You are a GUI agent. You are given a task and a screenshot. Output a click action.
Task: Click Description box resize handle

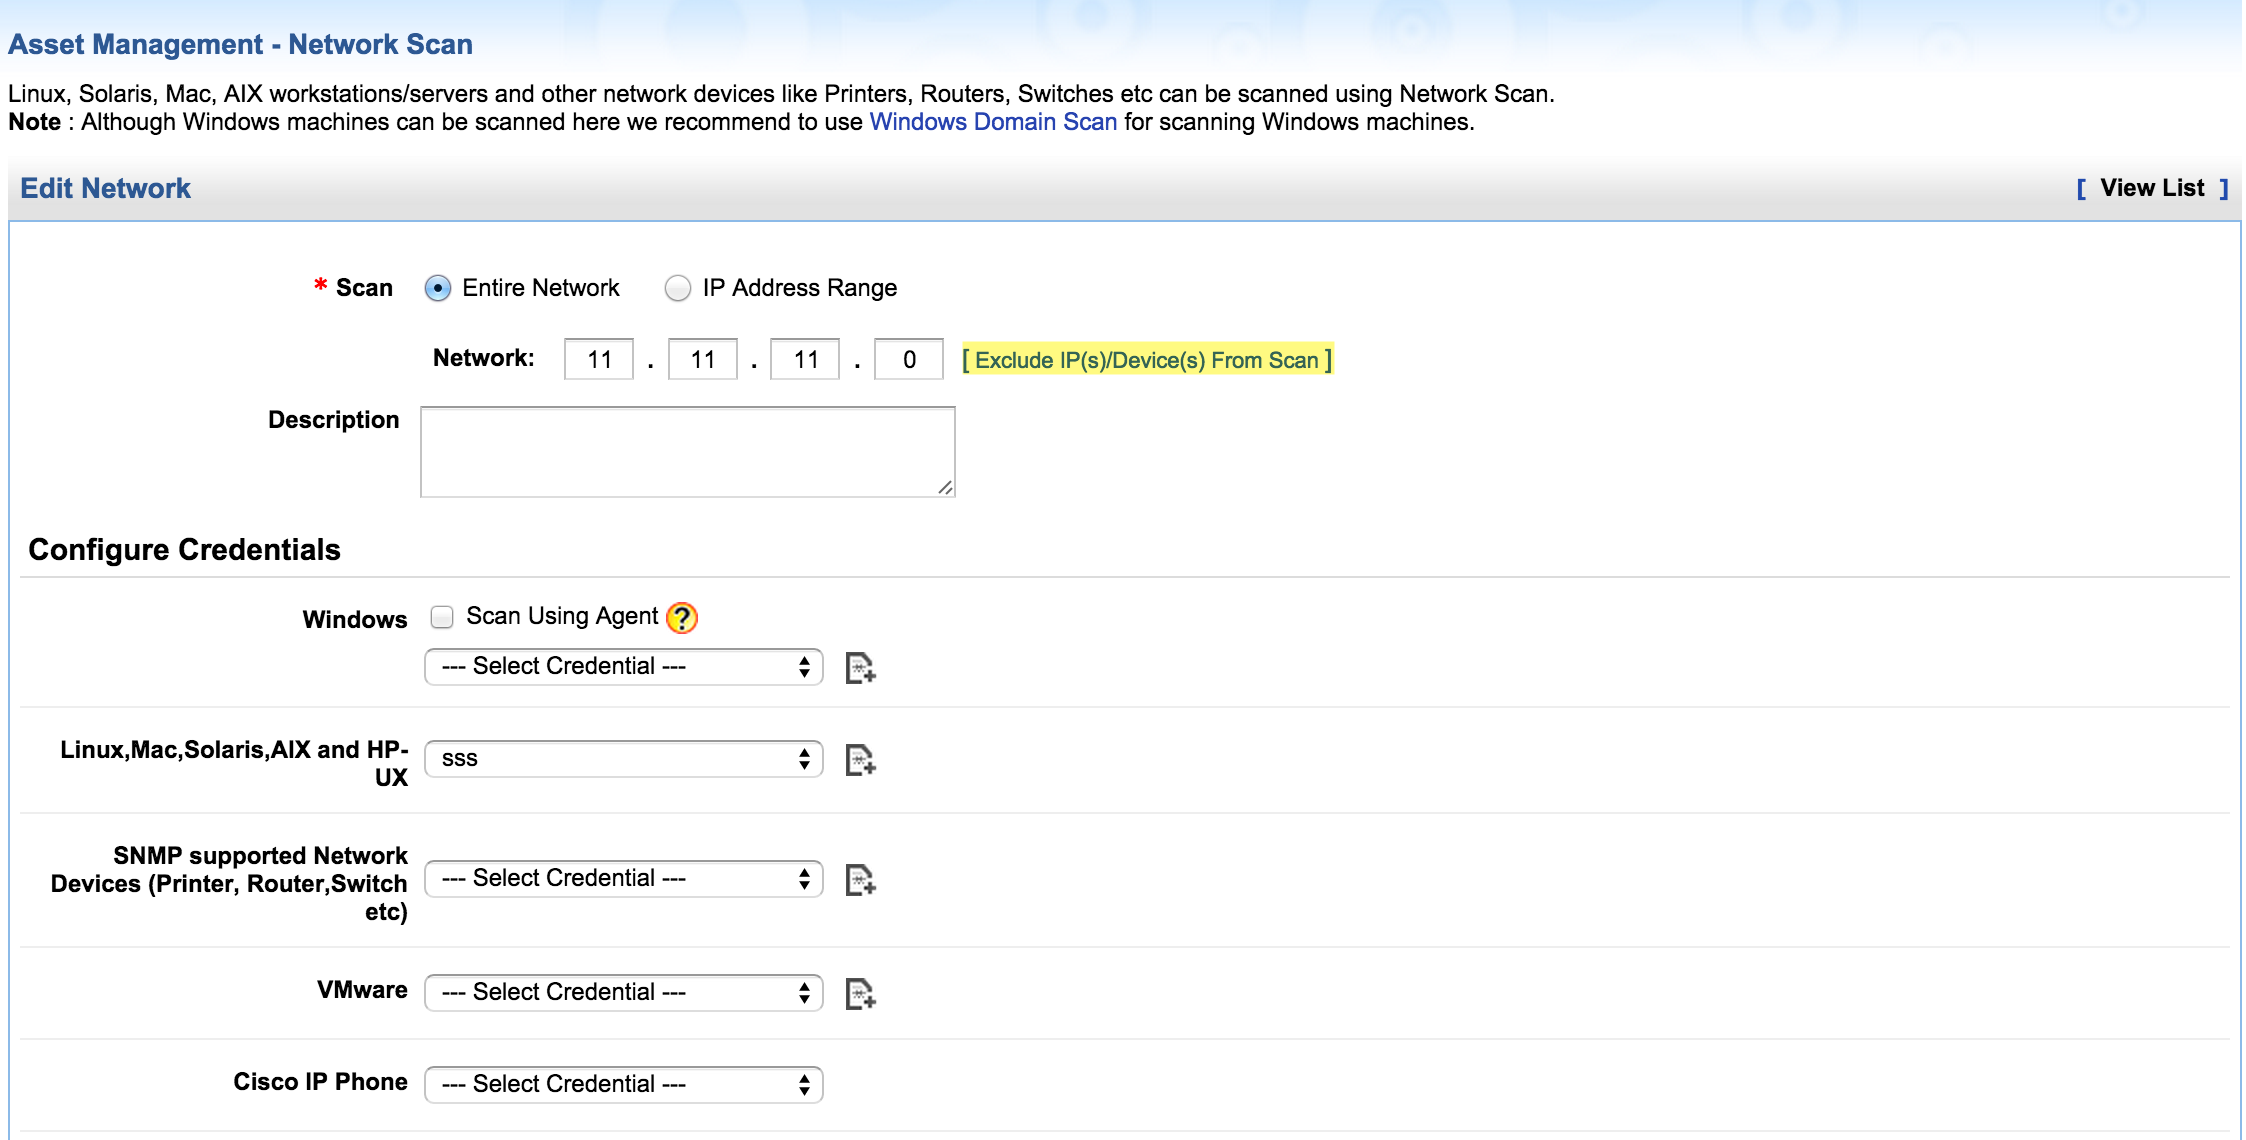tap(945, 487)
